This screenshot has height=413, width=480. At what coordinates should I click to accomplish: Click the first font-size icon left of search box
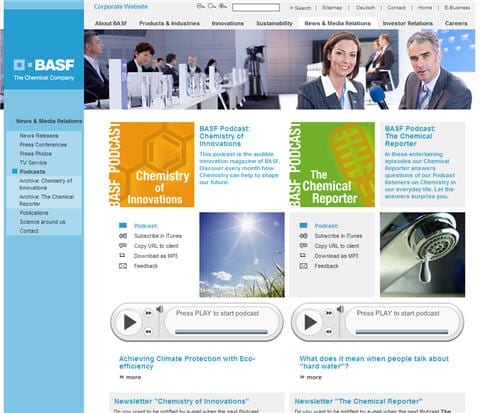coord(200,6)
